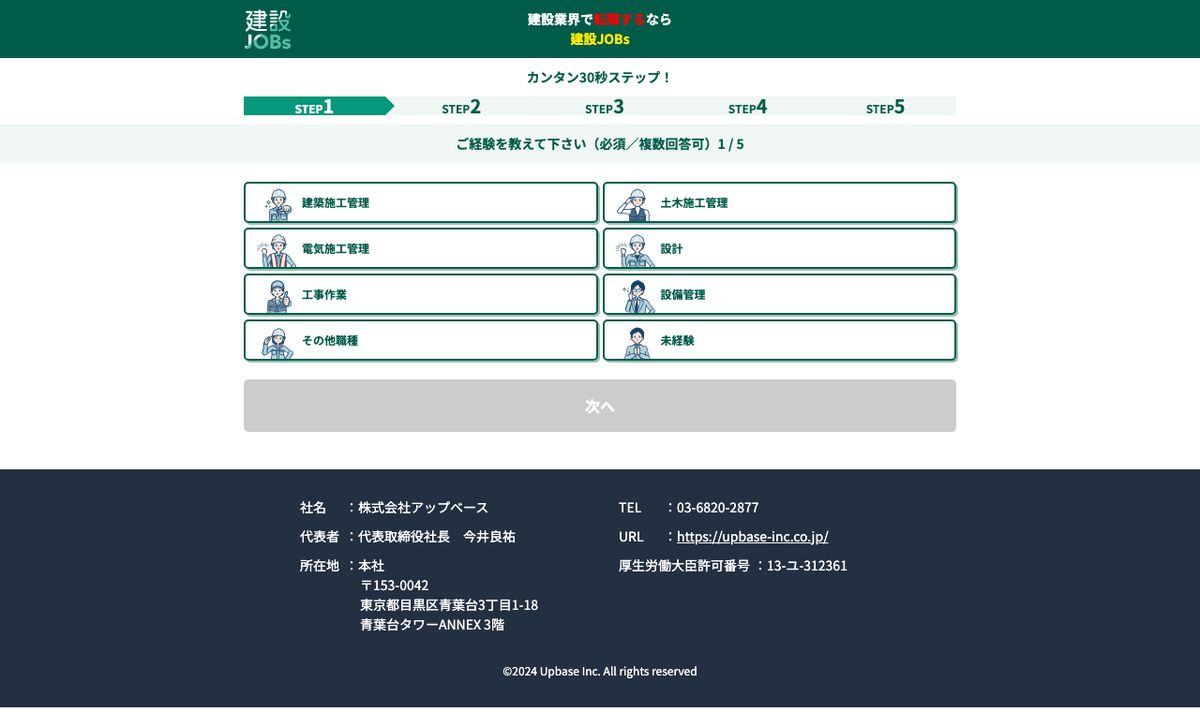Click license number 13-ユ-312361

point(807,566)
